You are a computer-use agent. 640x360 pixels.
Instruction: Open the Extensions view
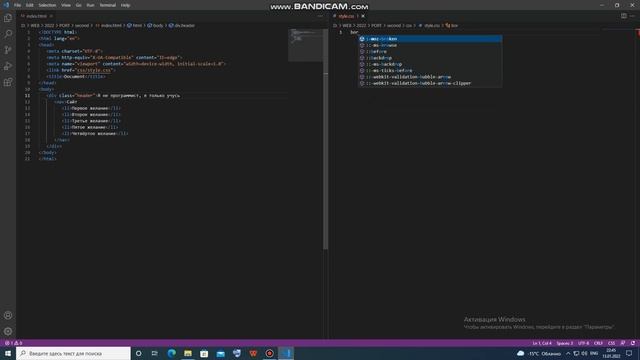(x=8, y=82)
